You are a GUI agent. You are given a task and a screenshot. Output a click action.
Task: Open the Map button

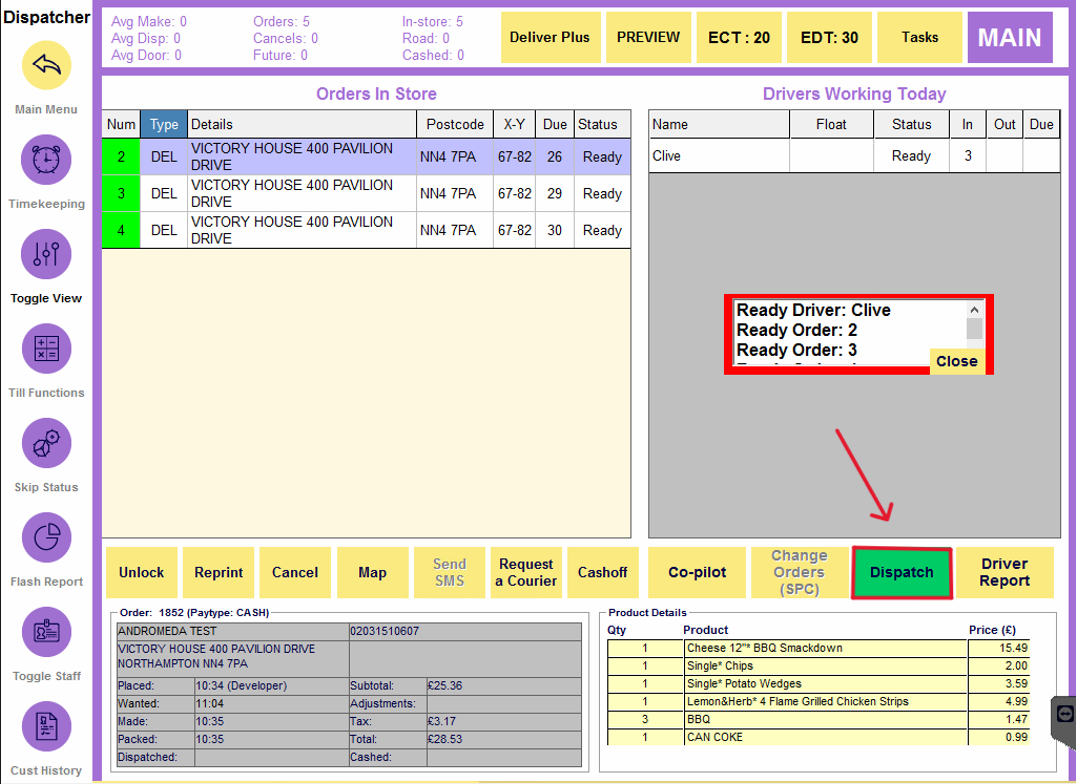(x=372, y=573)
